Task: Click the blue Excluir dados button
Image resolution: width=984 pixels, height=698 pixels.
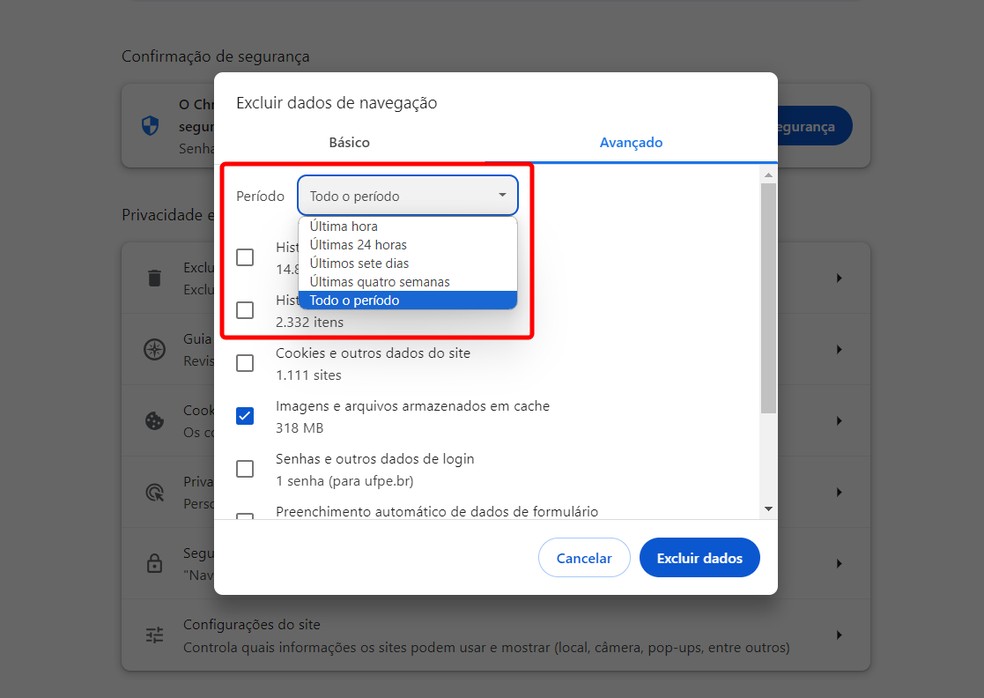Action: [x=699, y=558]
